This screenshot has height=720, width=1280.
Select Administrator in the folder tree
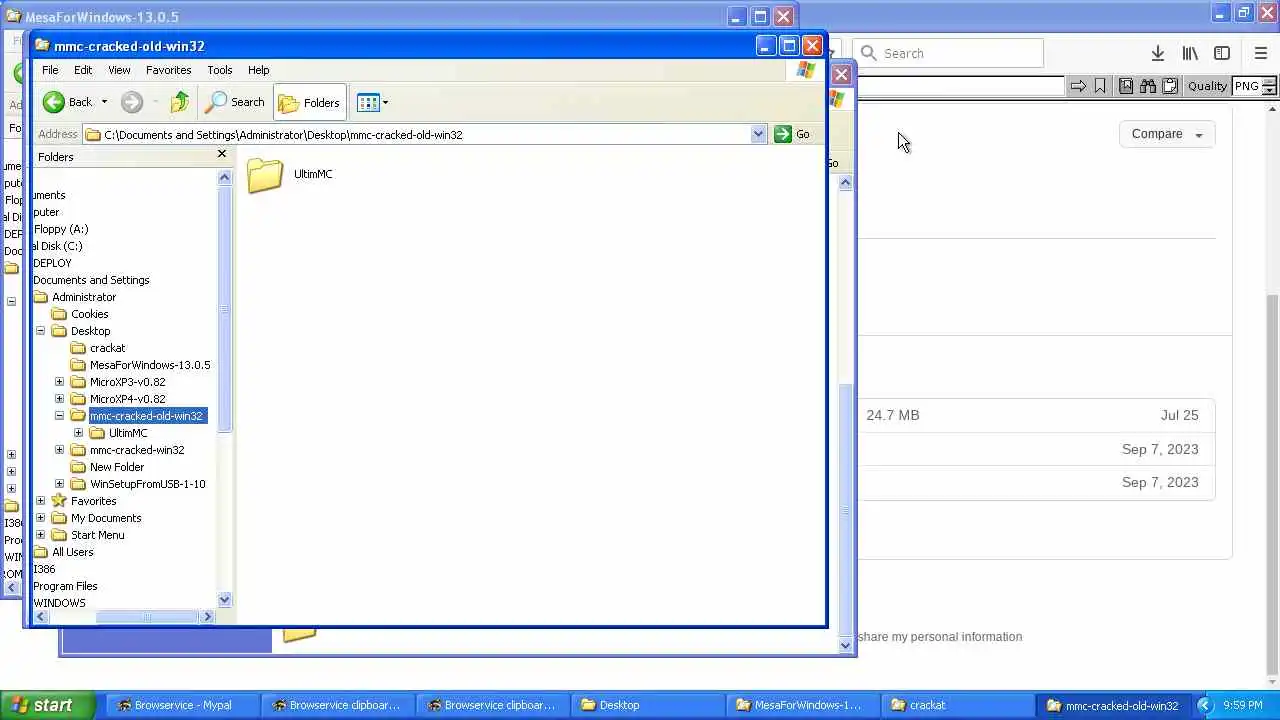coord(84,297)
